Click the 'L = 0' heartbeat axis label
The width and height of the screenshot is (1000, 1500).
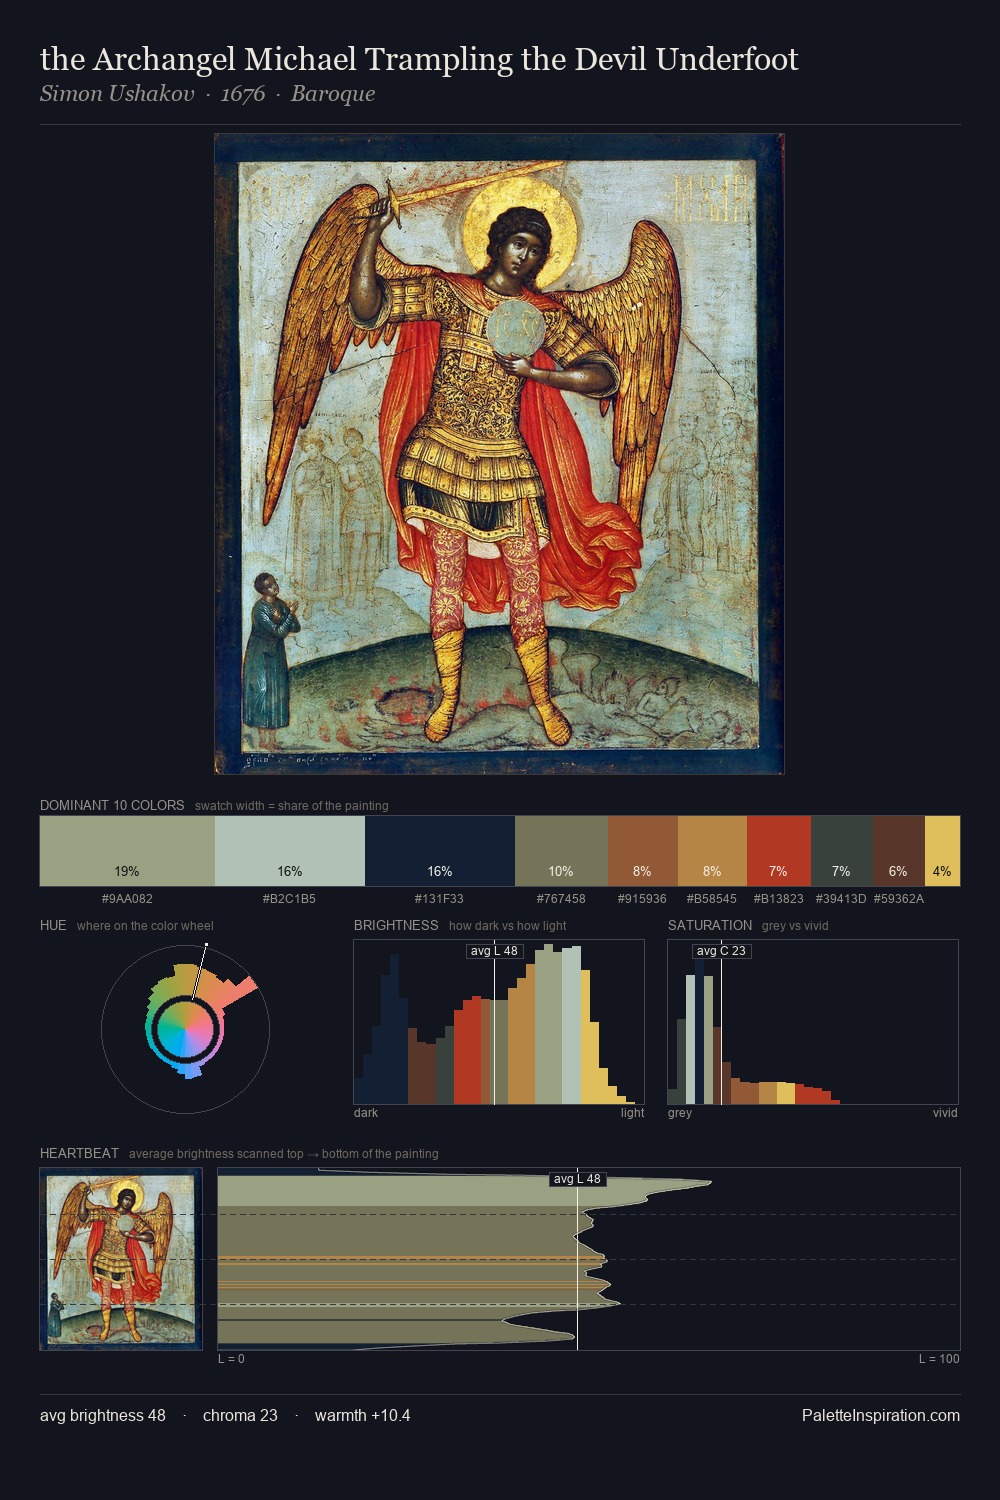[x=231, y=1359]
